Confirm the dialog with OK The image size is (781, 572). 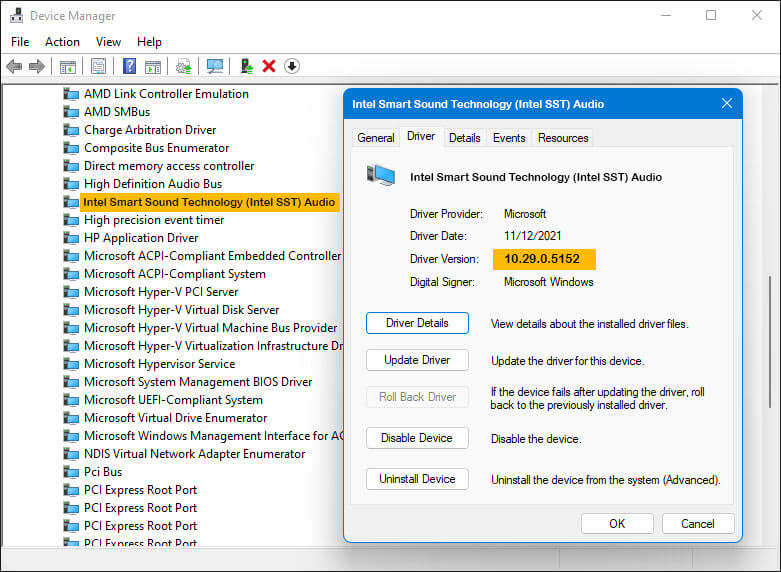point(617,524)
